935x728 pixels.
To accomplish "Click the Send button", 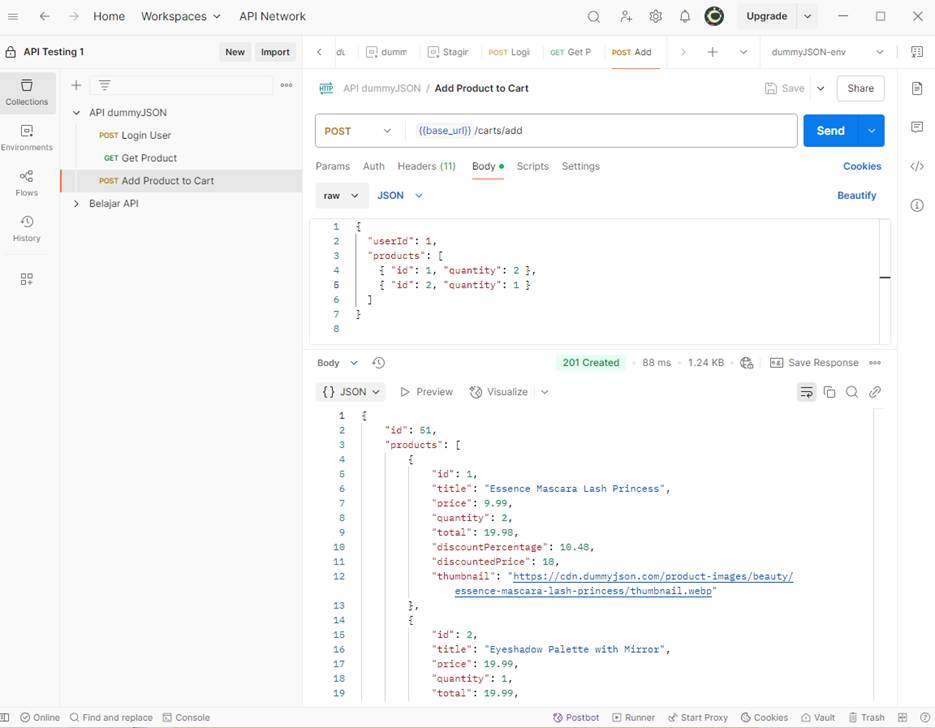I will pyautogui.click(x=830, y=131).
